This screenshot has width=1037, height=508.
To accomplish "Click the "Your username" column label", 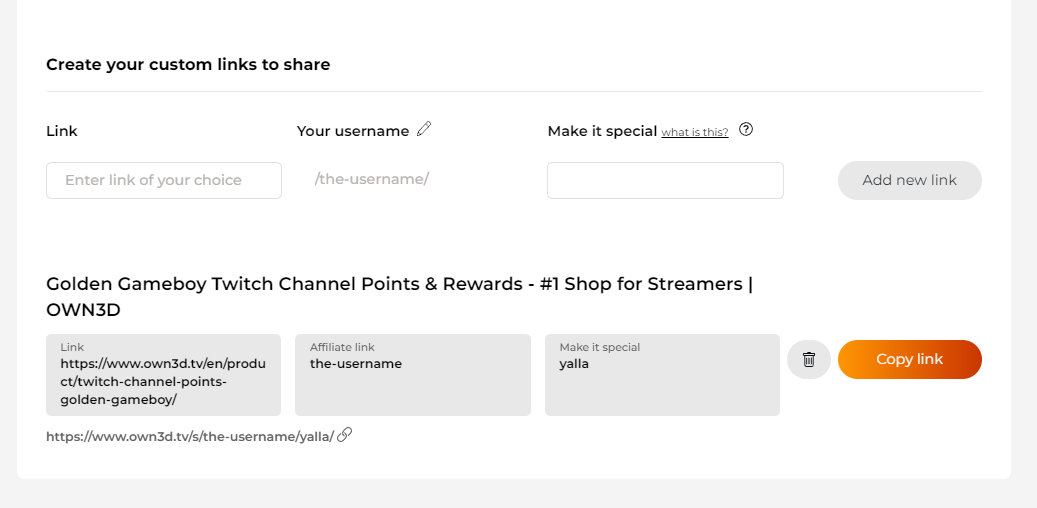I will click(353, 131).
